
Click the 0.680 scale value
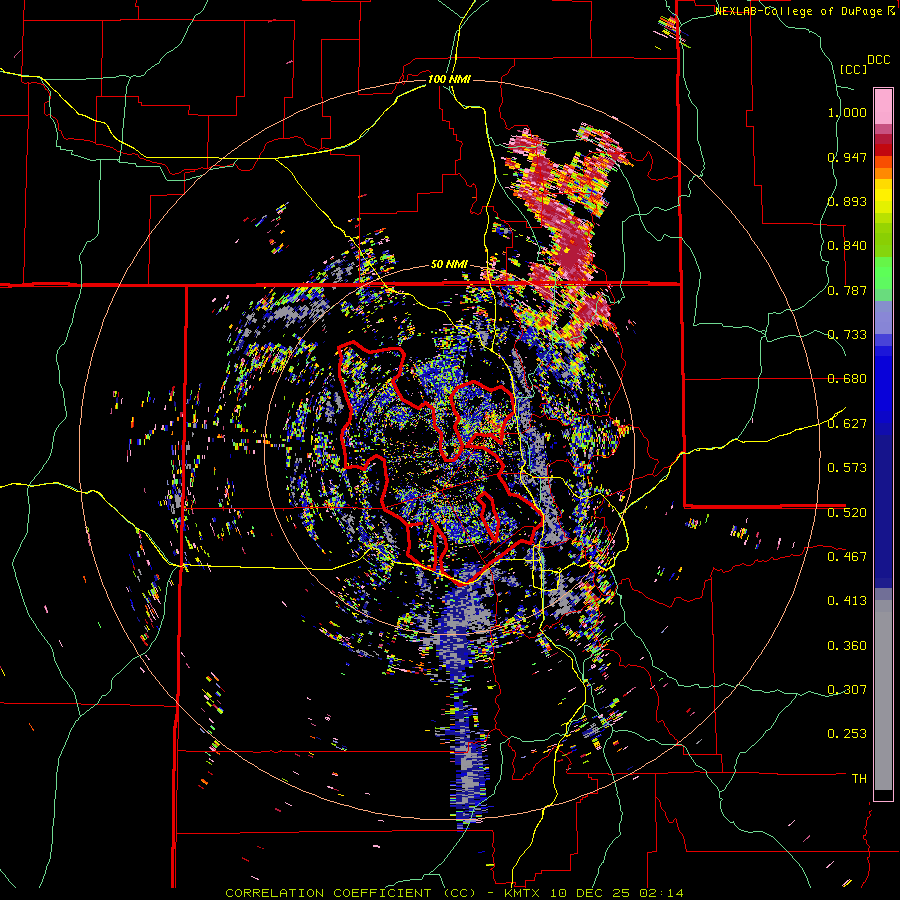pyautogui.click(x=847, y=379)
